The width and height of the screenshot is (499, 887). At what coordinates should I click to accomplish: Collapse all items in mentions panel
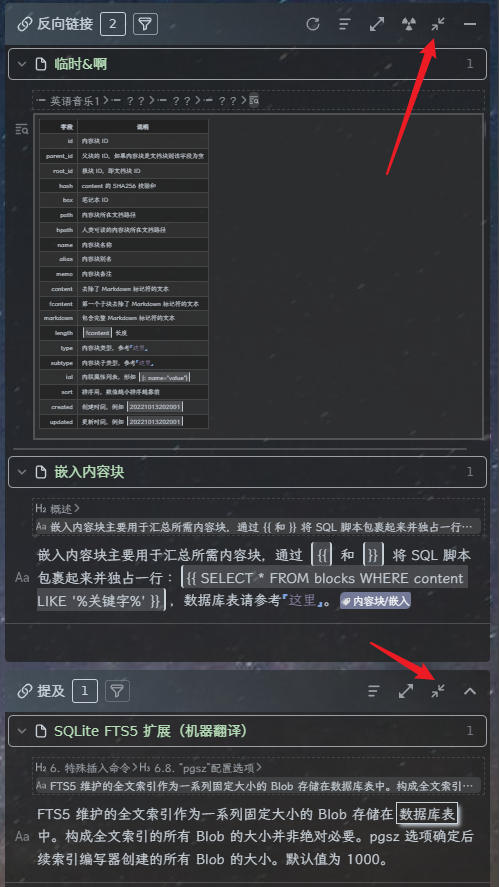click(438, 691)
